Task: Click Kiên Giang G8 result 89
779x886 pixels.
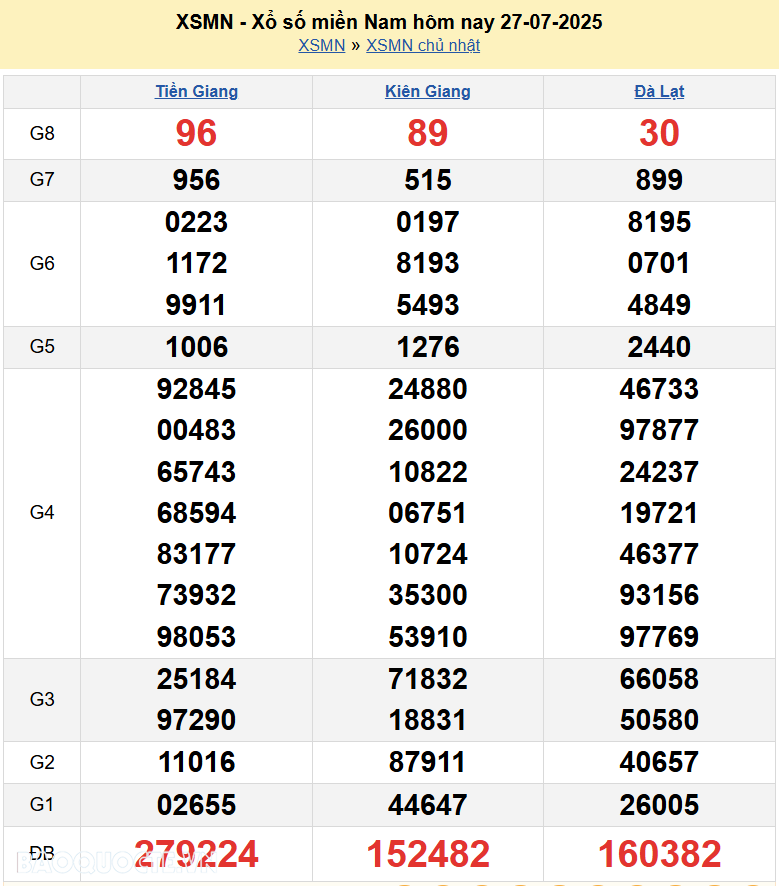Action: pos(427,133)
